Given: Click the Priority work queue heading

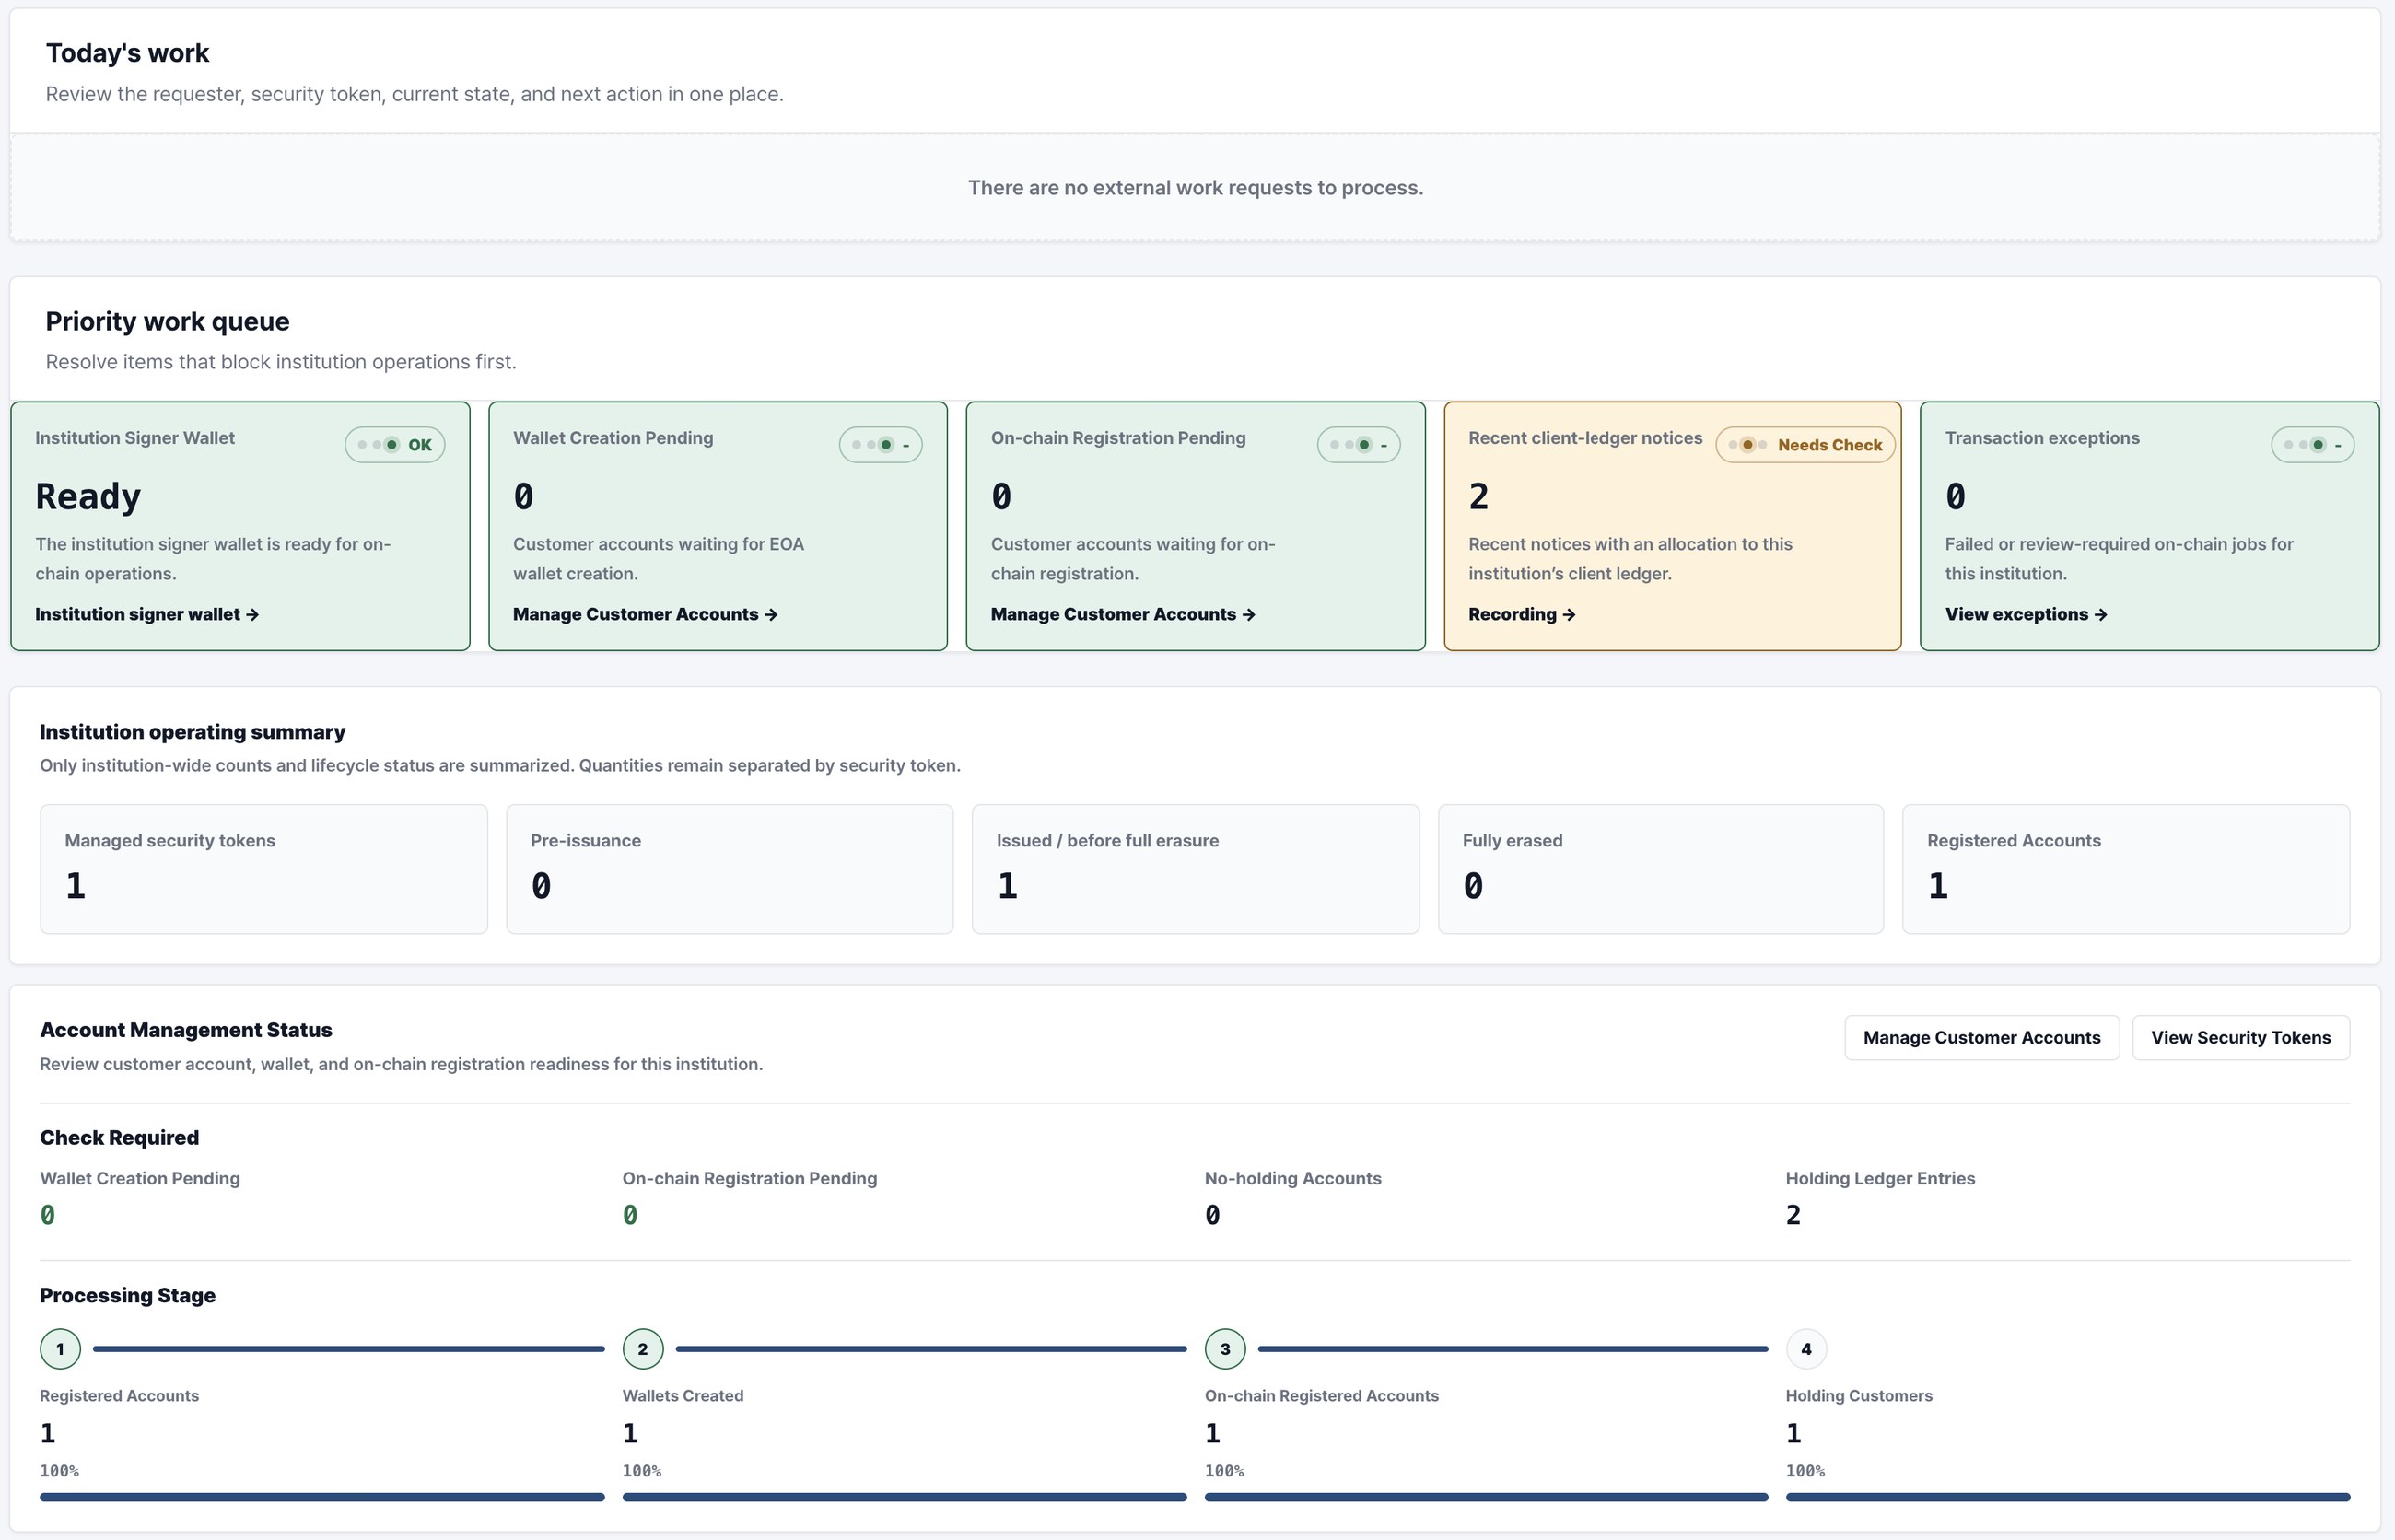Looking at the screenshot, I should [167, 321].
